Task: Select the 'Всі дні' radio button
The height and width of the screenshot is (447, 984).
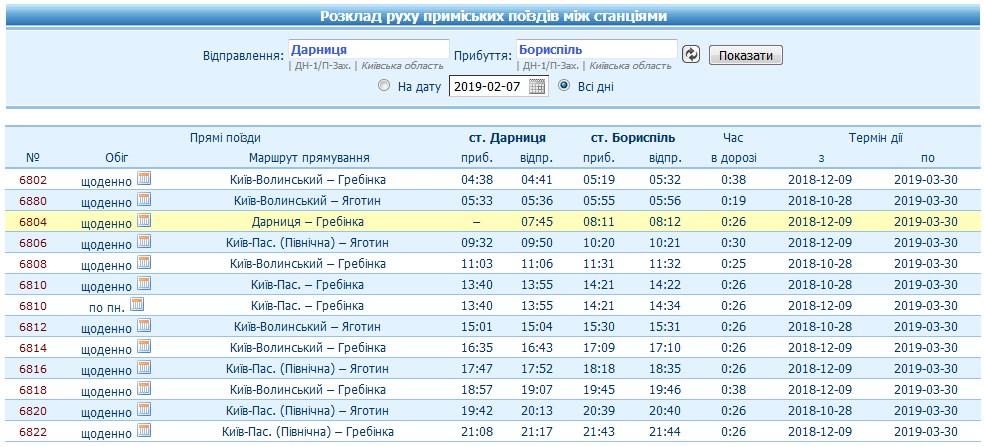Action: (x=564, y=86)
